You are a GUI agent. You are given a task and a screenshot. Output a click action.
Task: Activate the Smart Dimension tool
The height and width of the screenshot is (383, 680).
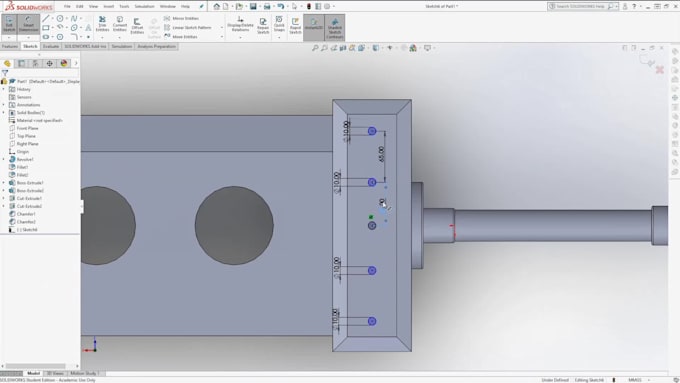click(29, 24)
